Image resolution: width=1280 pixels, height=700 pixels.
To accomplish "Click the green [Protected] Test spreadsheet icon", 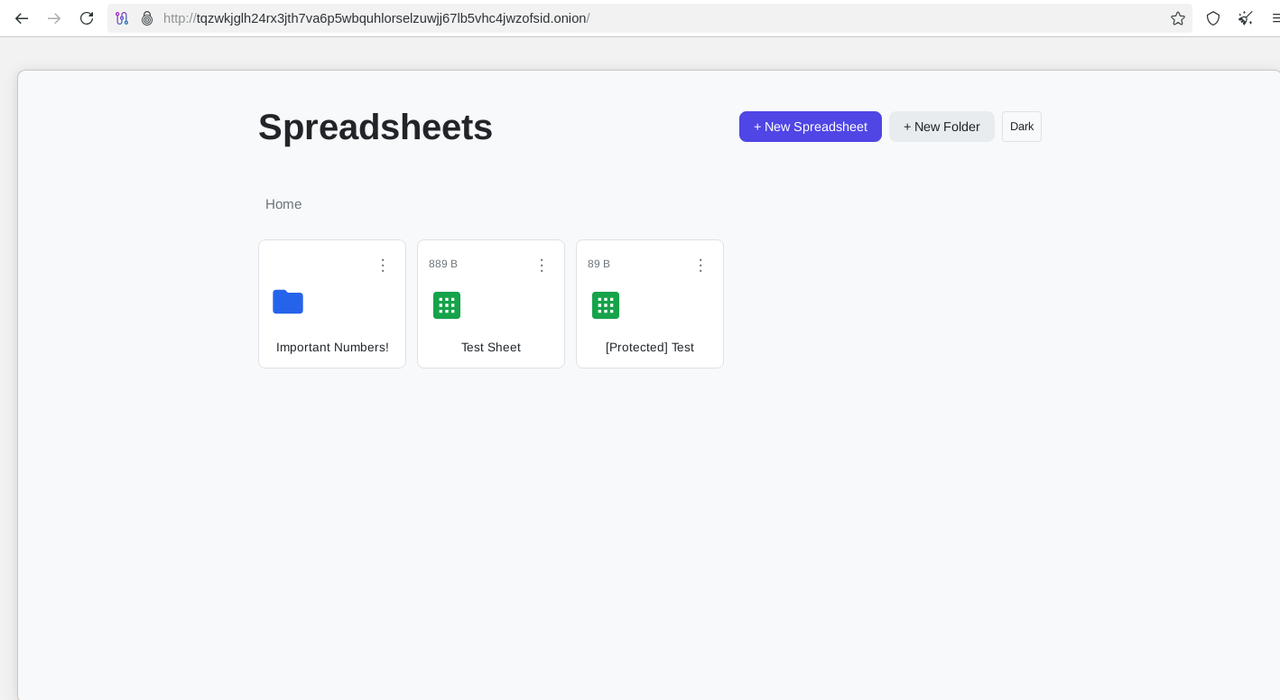I will [606, 305].
